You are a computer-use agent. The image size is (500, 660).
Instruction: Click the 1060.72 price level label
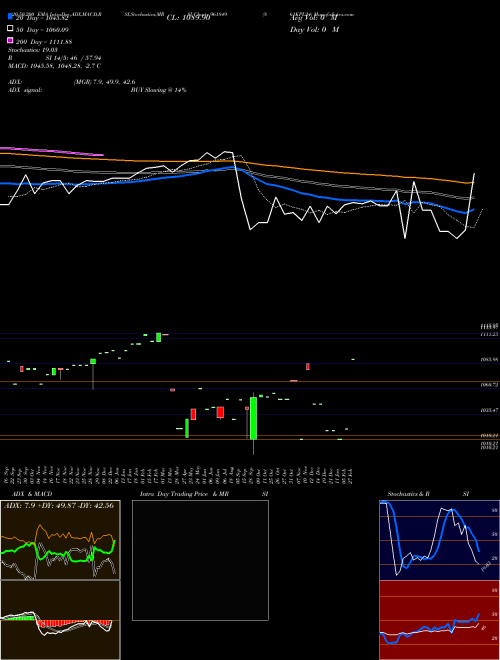tap(489, 385)
